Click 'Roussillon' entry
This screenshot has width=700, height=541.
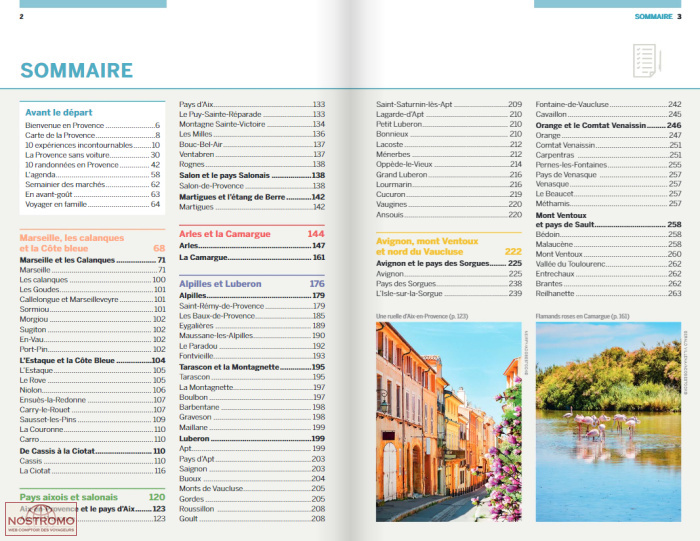[252, 509]
